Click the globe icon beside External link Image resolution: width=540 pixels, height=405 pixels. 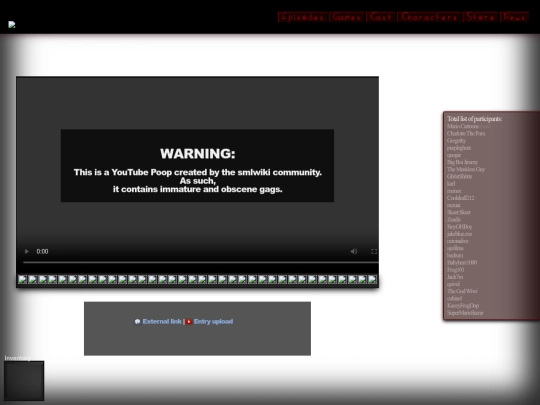pos(137,322)
